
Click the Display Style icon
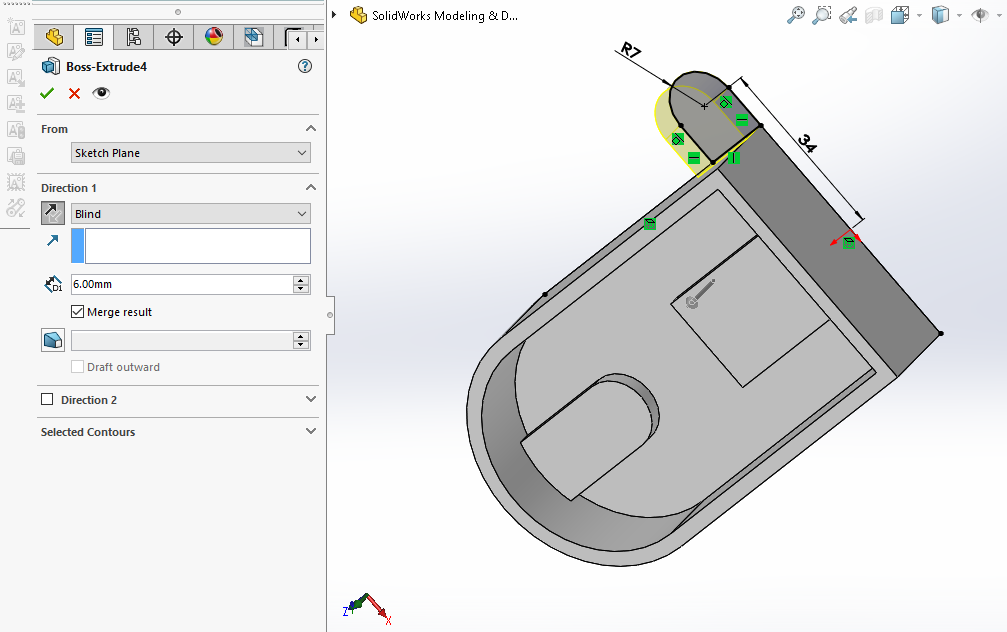click(x=940, y=15)
